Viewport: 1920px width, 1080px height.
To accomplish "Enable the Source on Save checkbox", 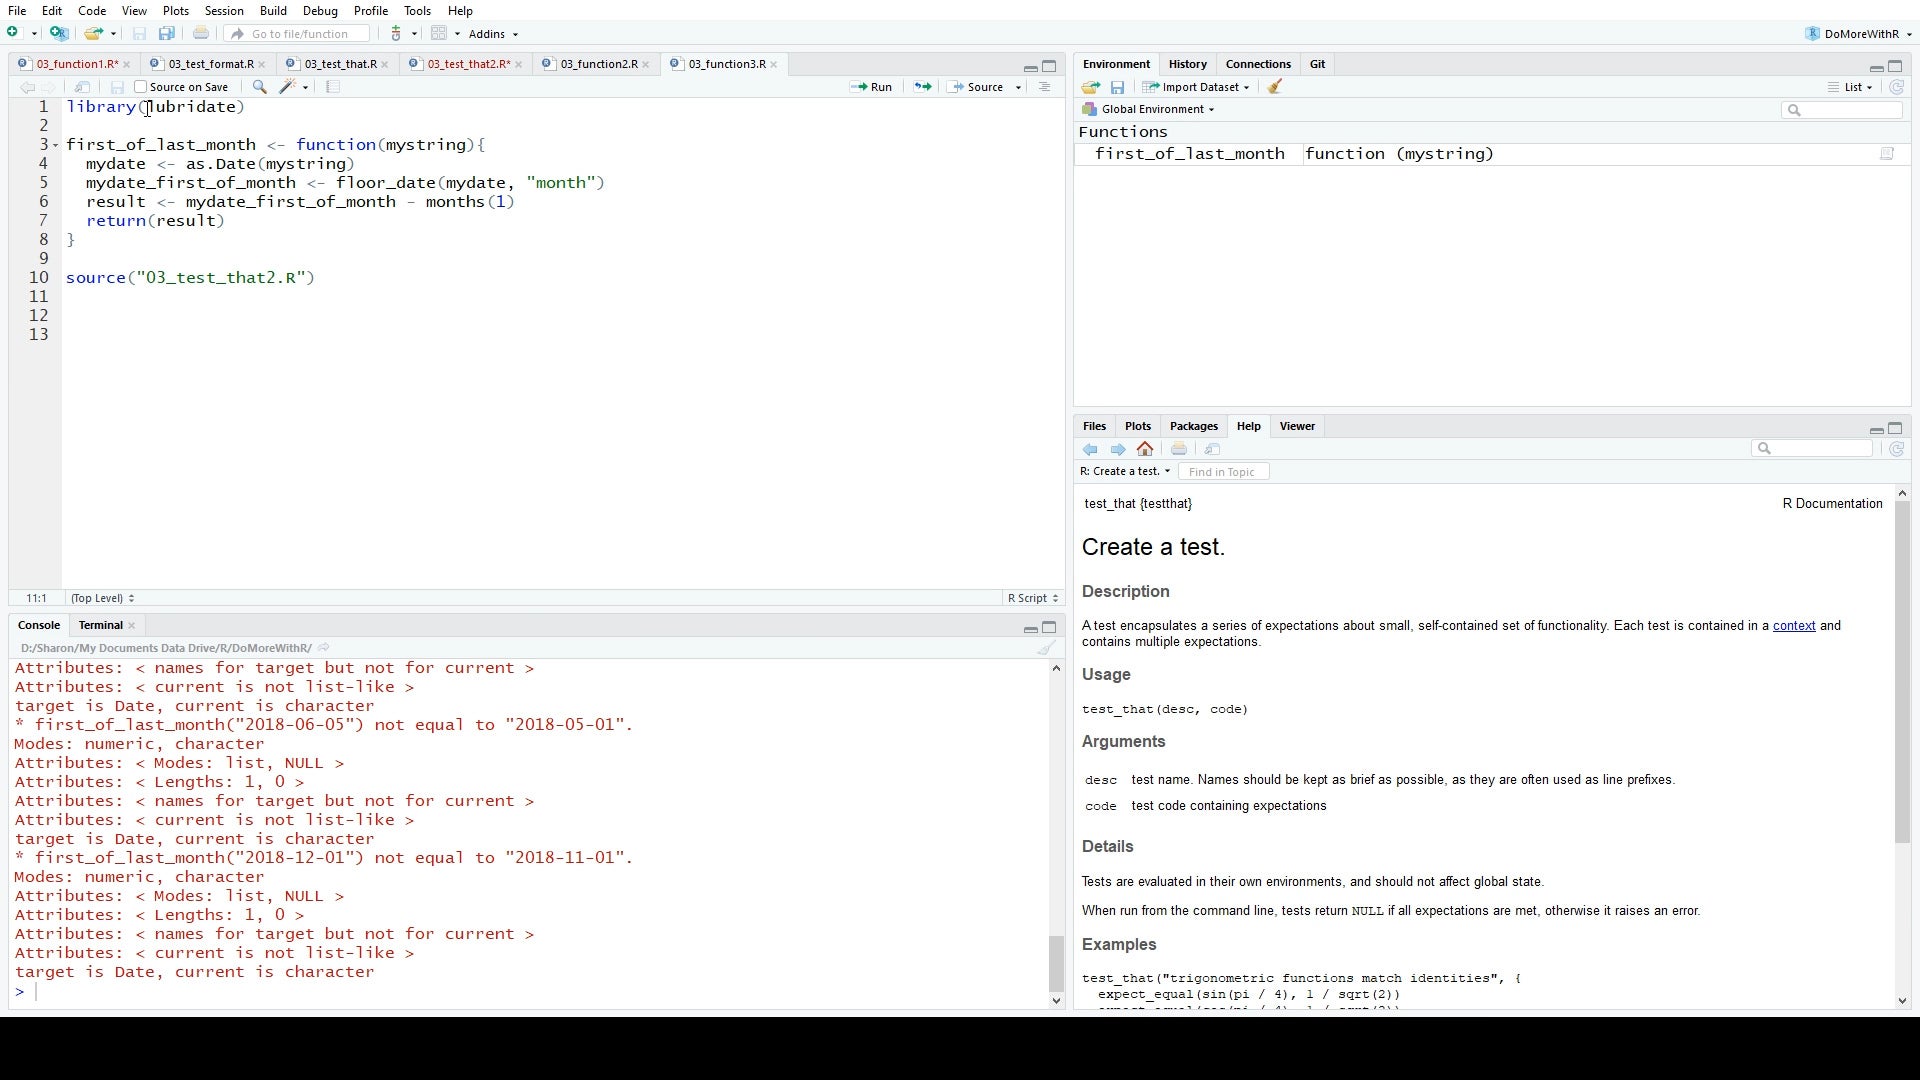I will click(141, 87).
